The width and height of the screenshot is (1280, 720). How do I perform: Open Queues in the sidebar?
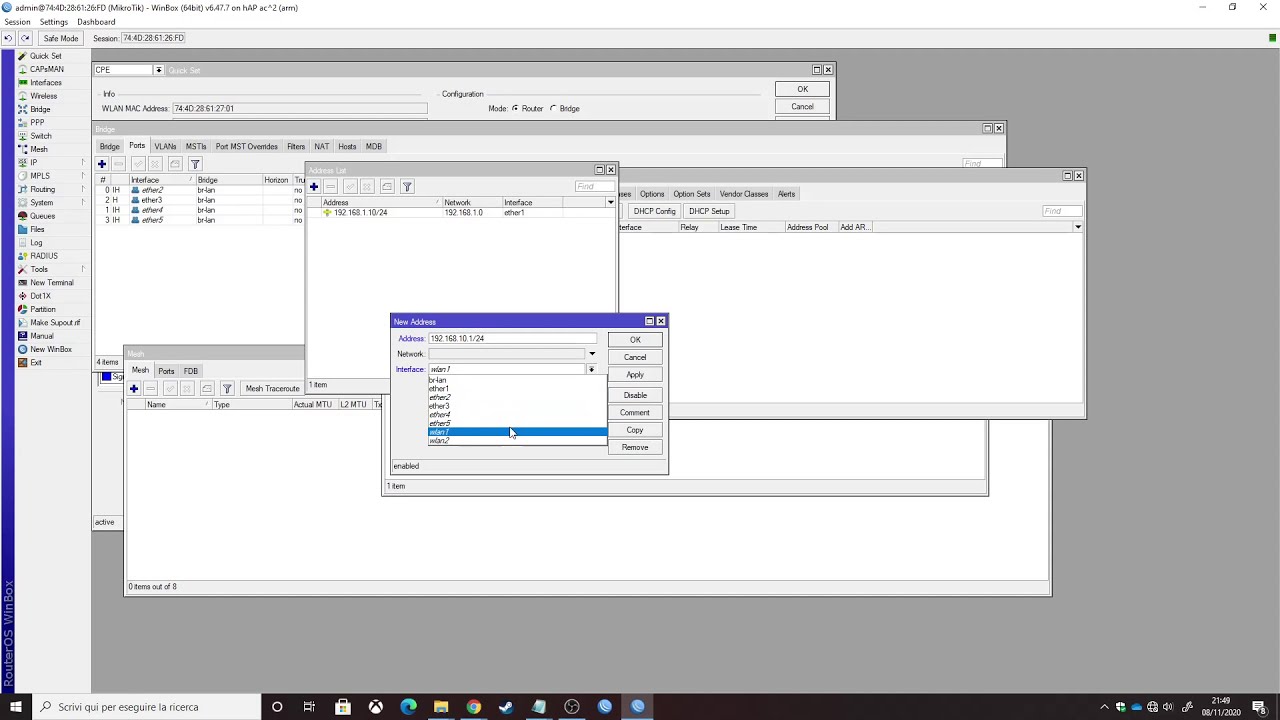coord(42,216)
